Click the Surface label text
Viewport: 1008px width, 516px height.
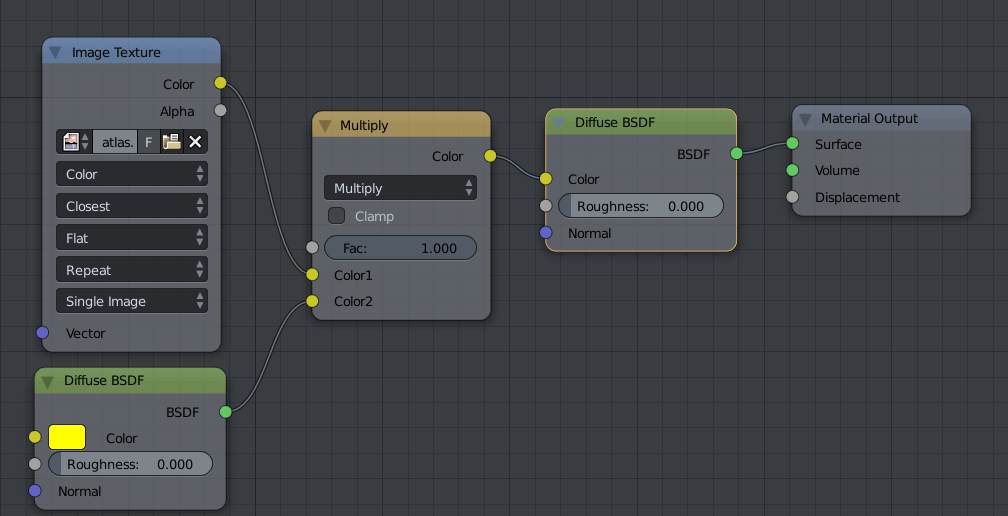click(x=838, y=145)
